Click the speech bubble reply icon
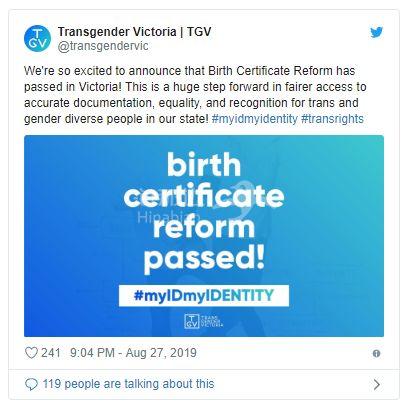The width and height of the screenshot is (411, 408). coord(31,384)
